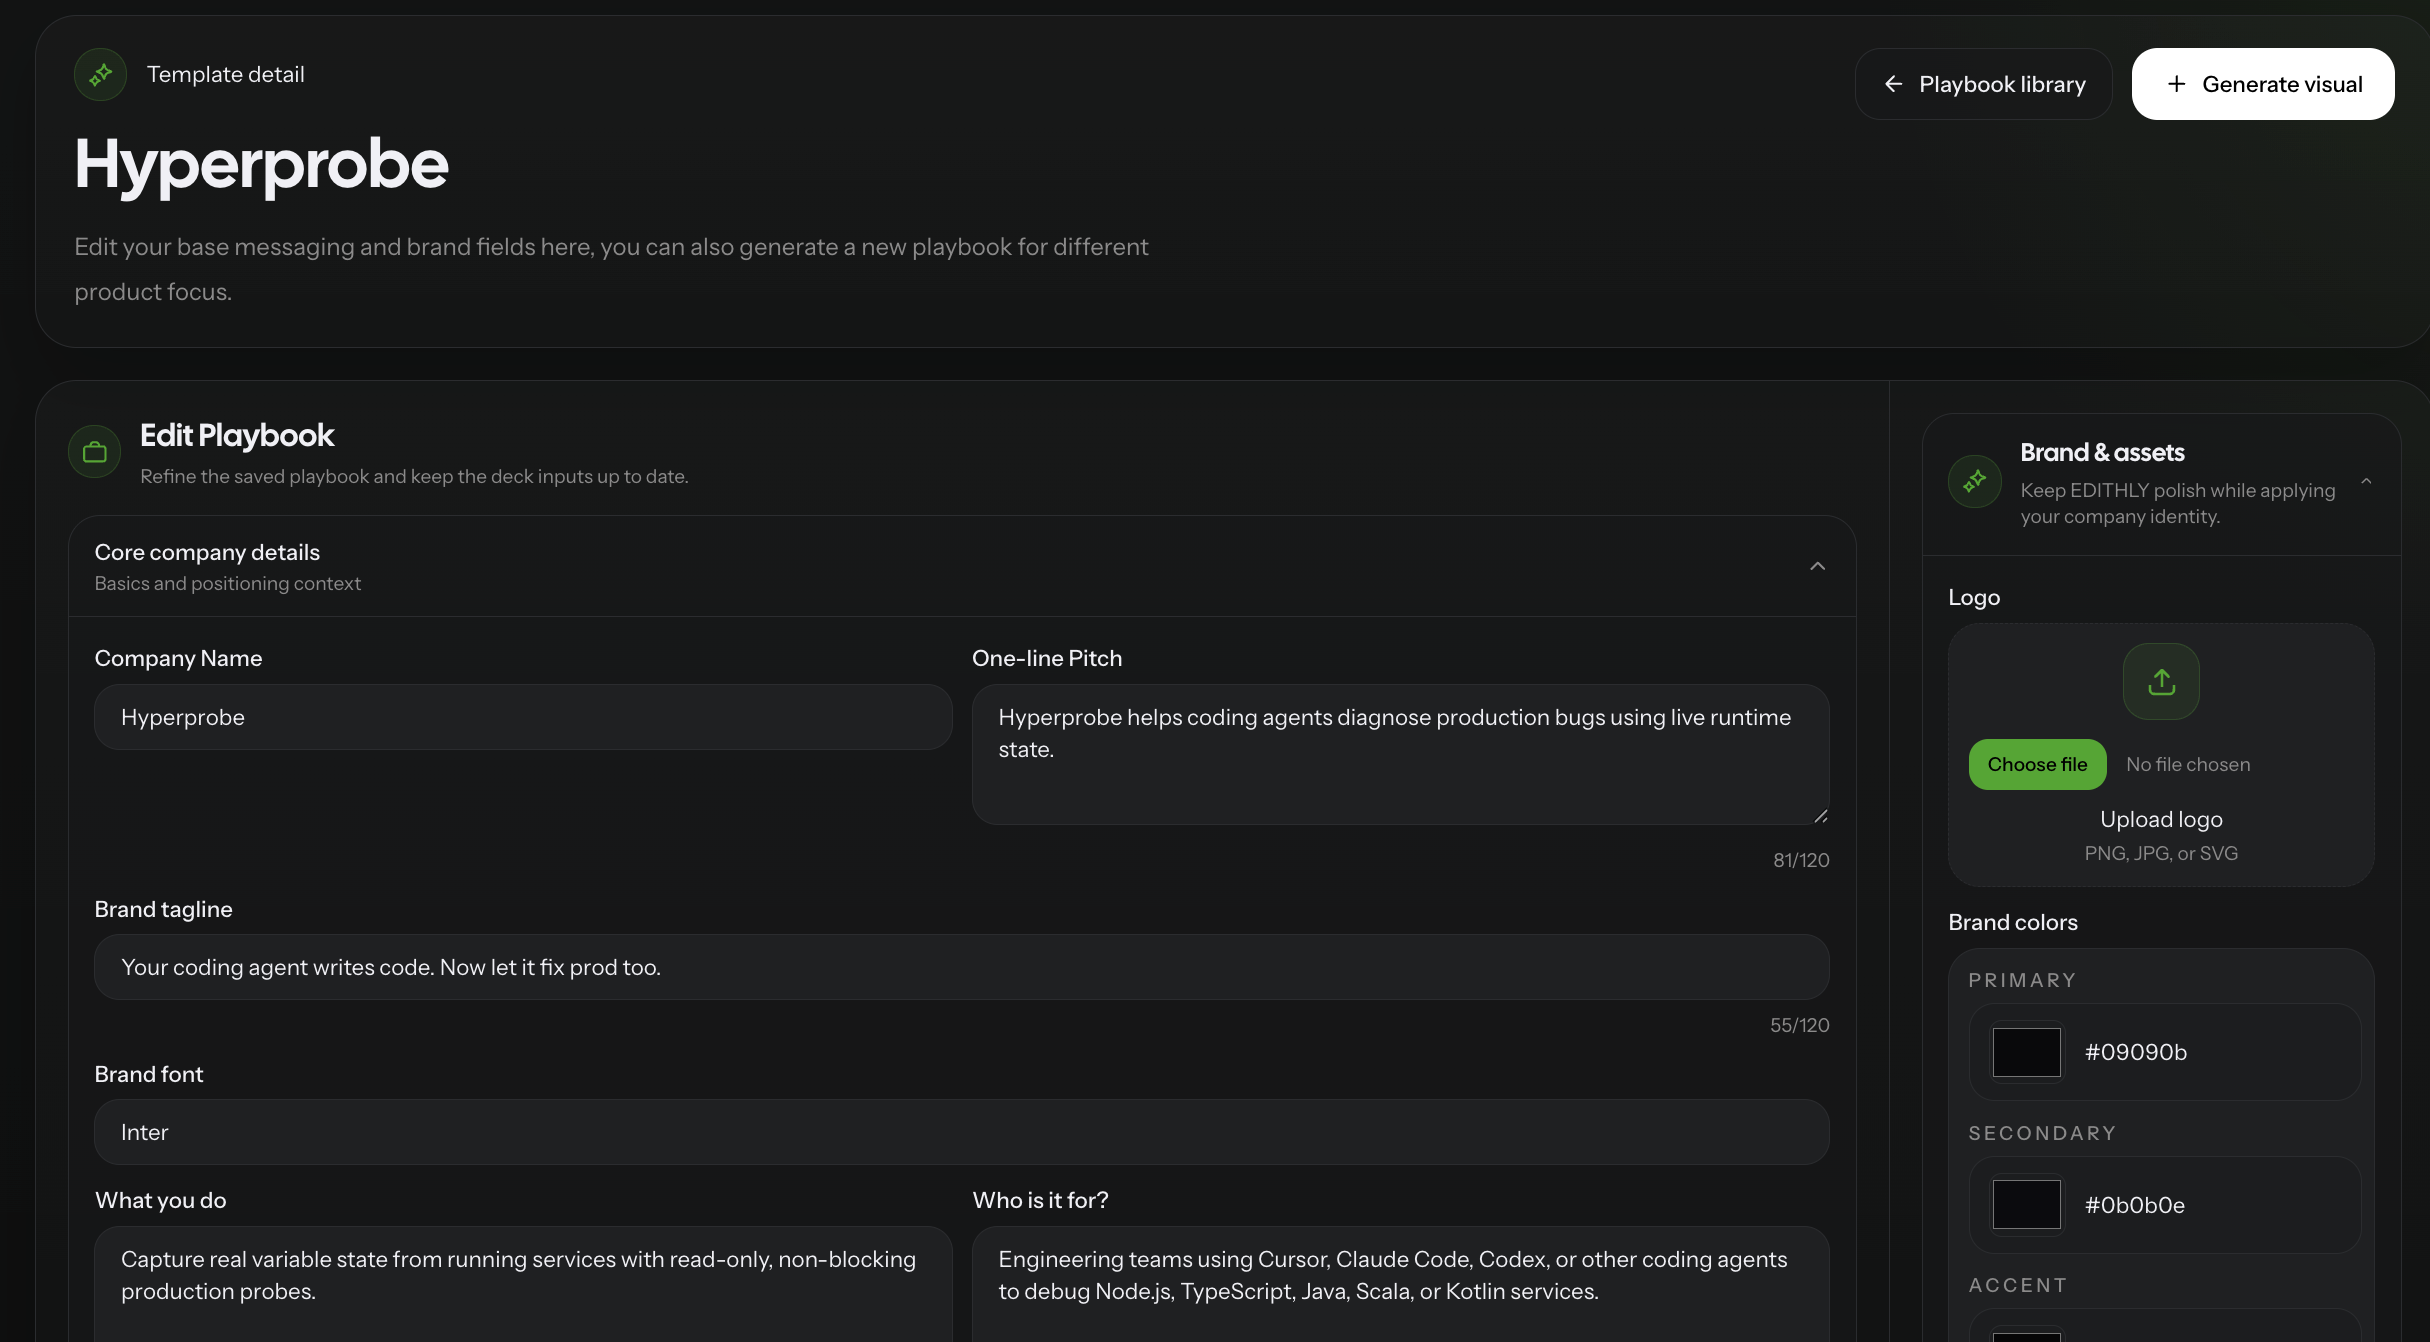Click the #0b0b0e secondary hex value
2430x1342 pixels.
pyautogui.click(x=2134, y=1205)
